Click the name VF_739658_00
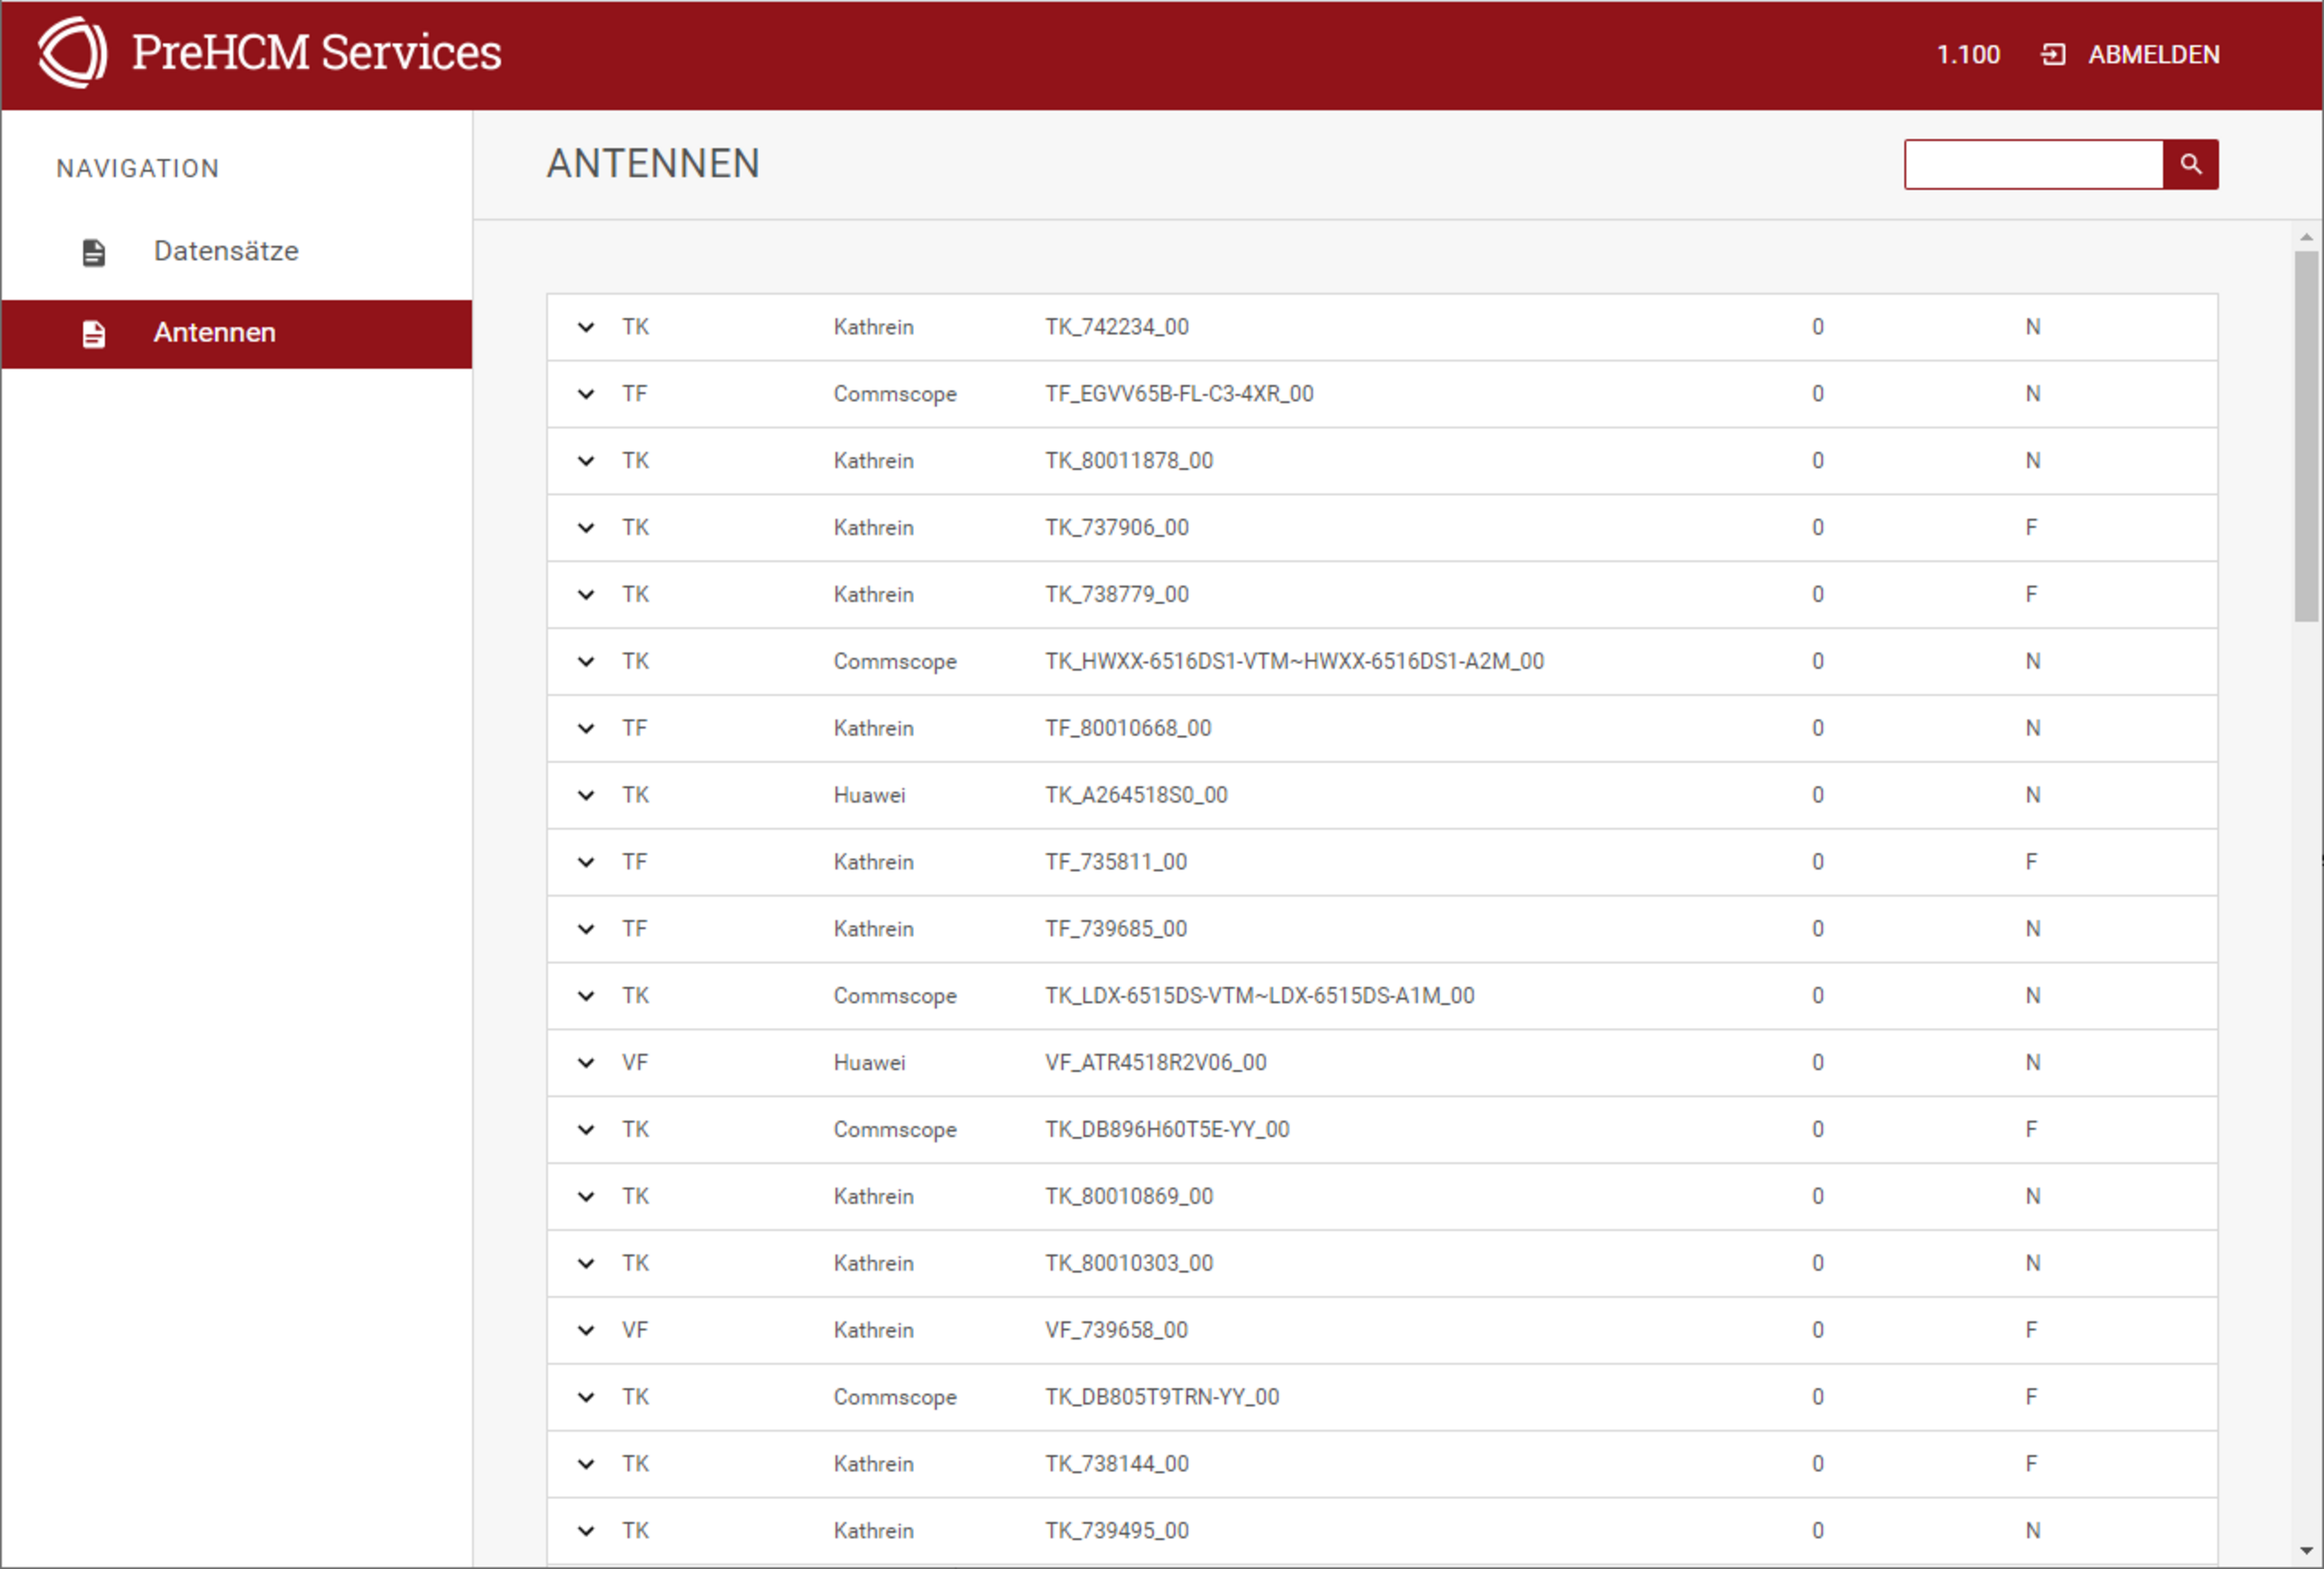 [1117, 1330]
